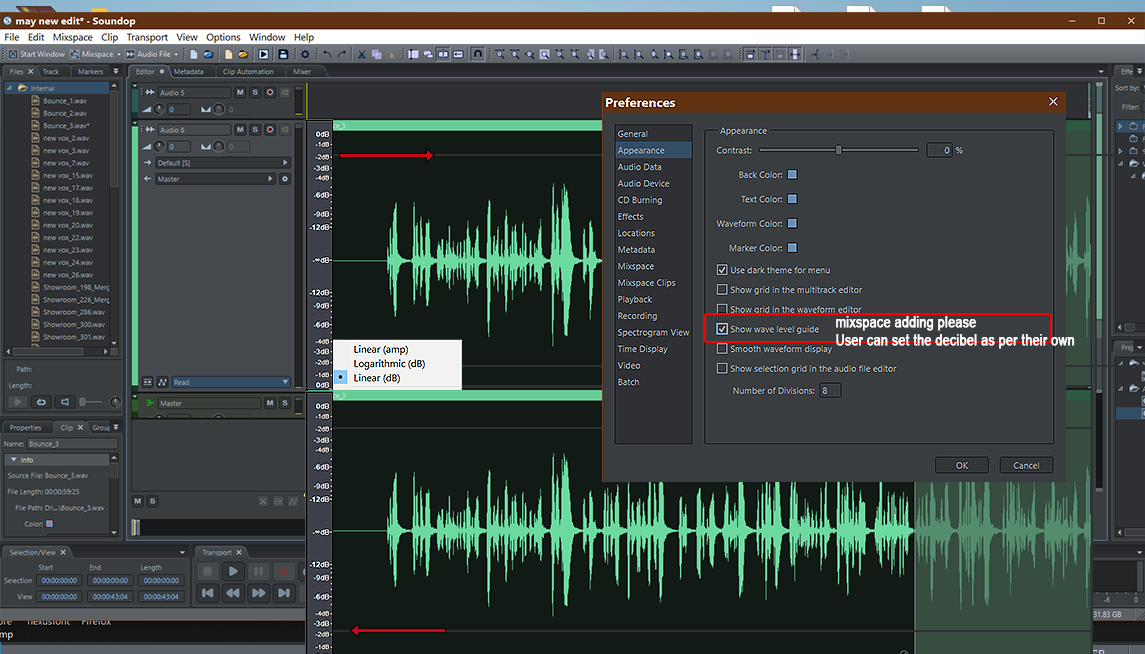Select Audio Device in Preferences list
The width and height of the screenshot is (1145, 654).
643,183
